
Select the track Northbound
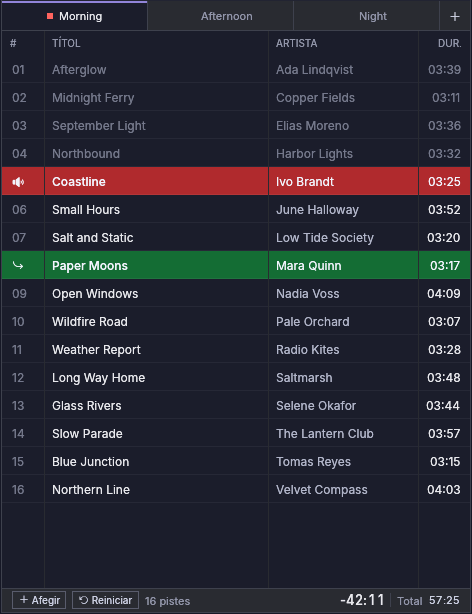coord(236,154)
